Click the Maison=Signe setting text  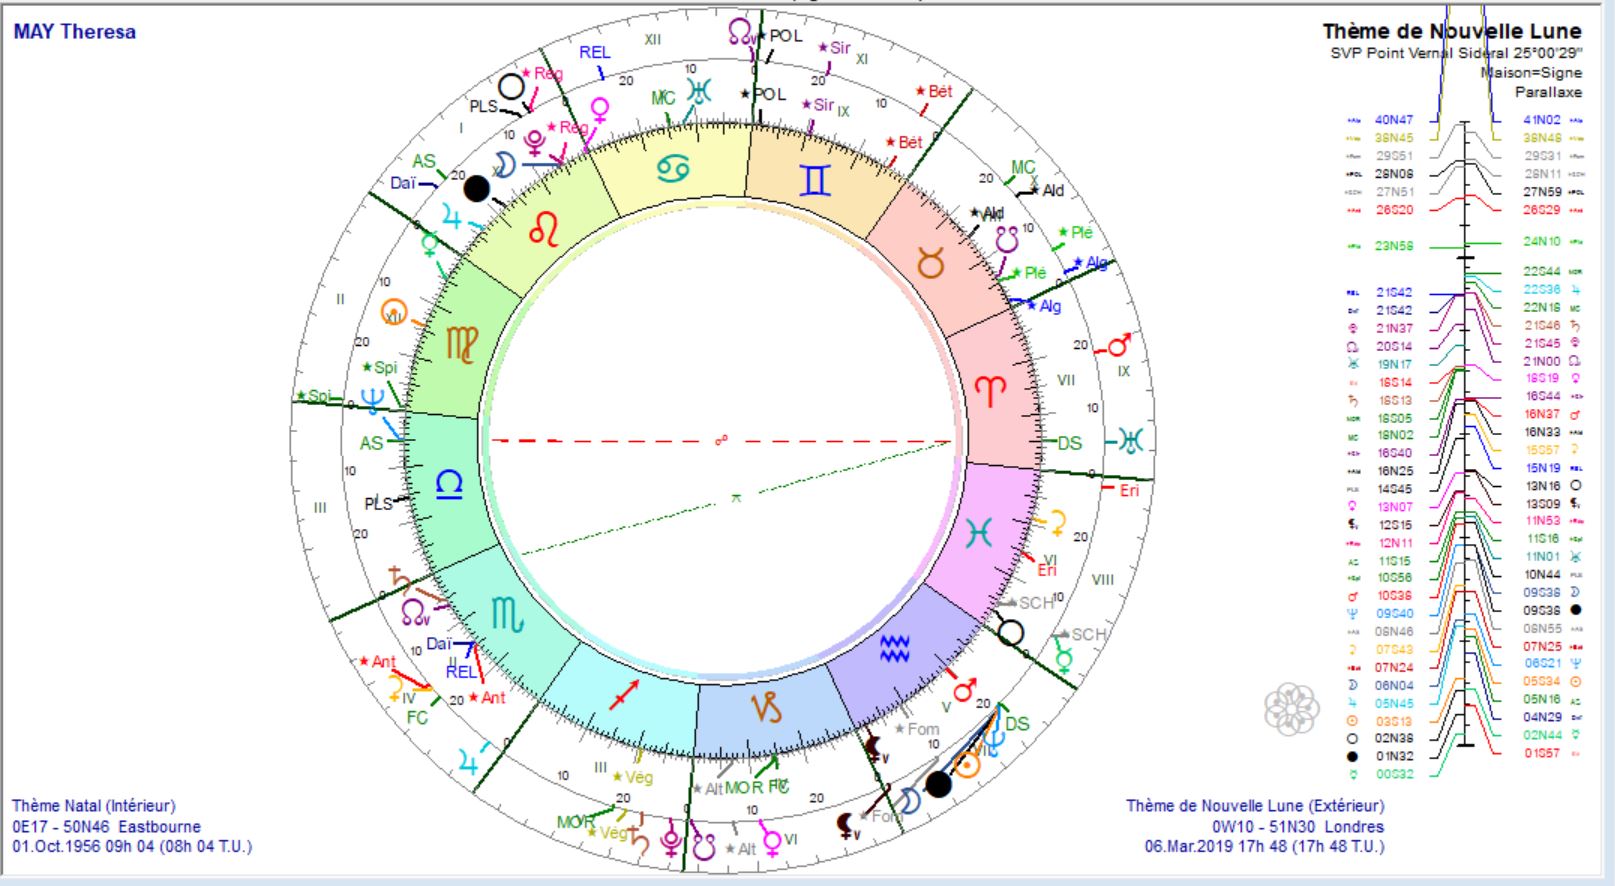pos(1531,72)
